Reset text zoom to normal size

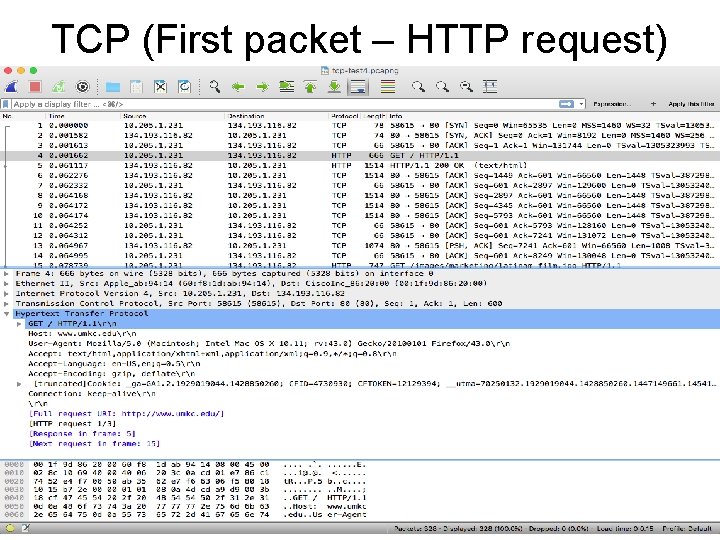point(467,86)
